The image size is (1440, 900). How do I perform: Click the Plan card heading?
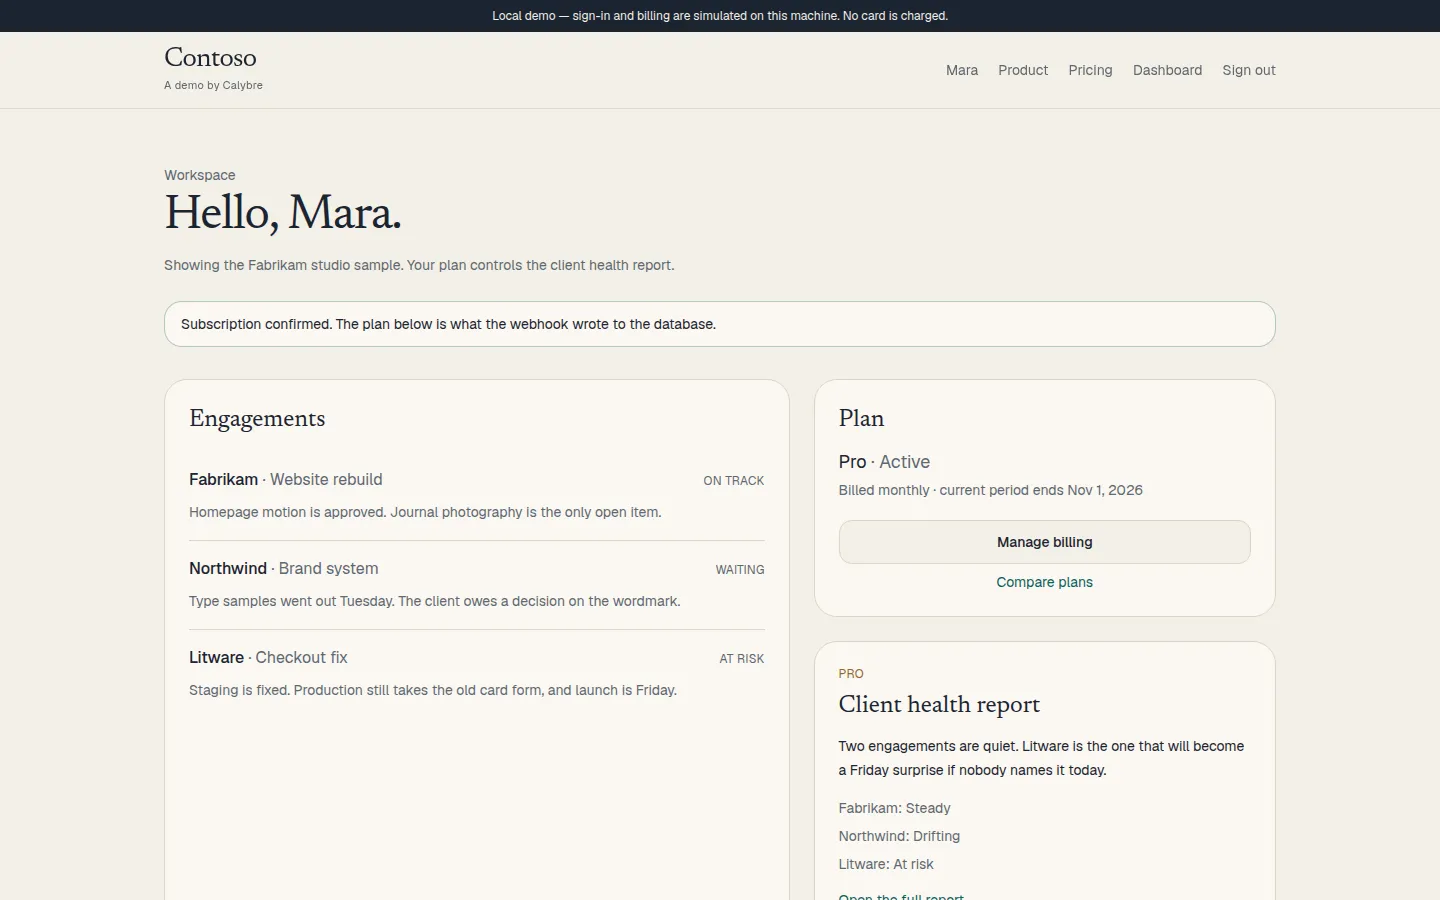tap(861, 418)
